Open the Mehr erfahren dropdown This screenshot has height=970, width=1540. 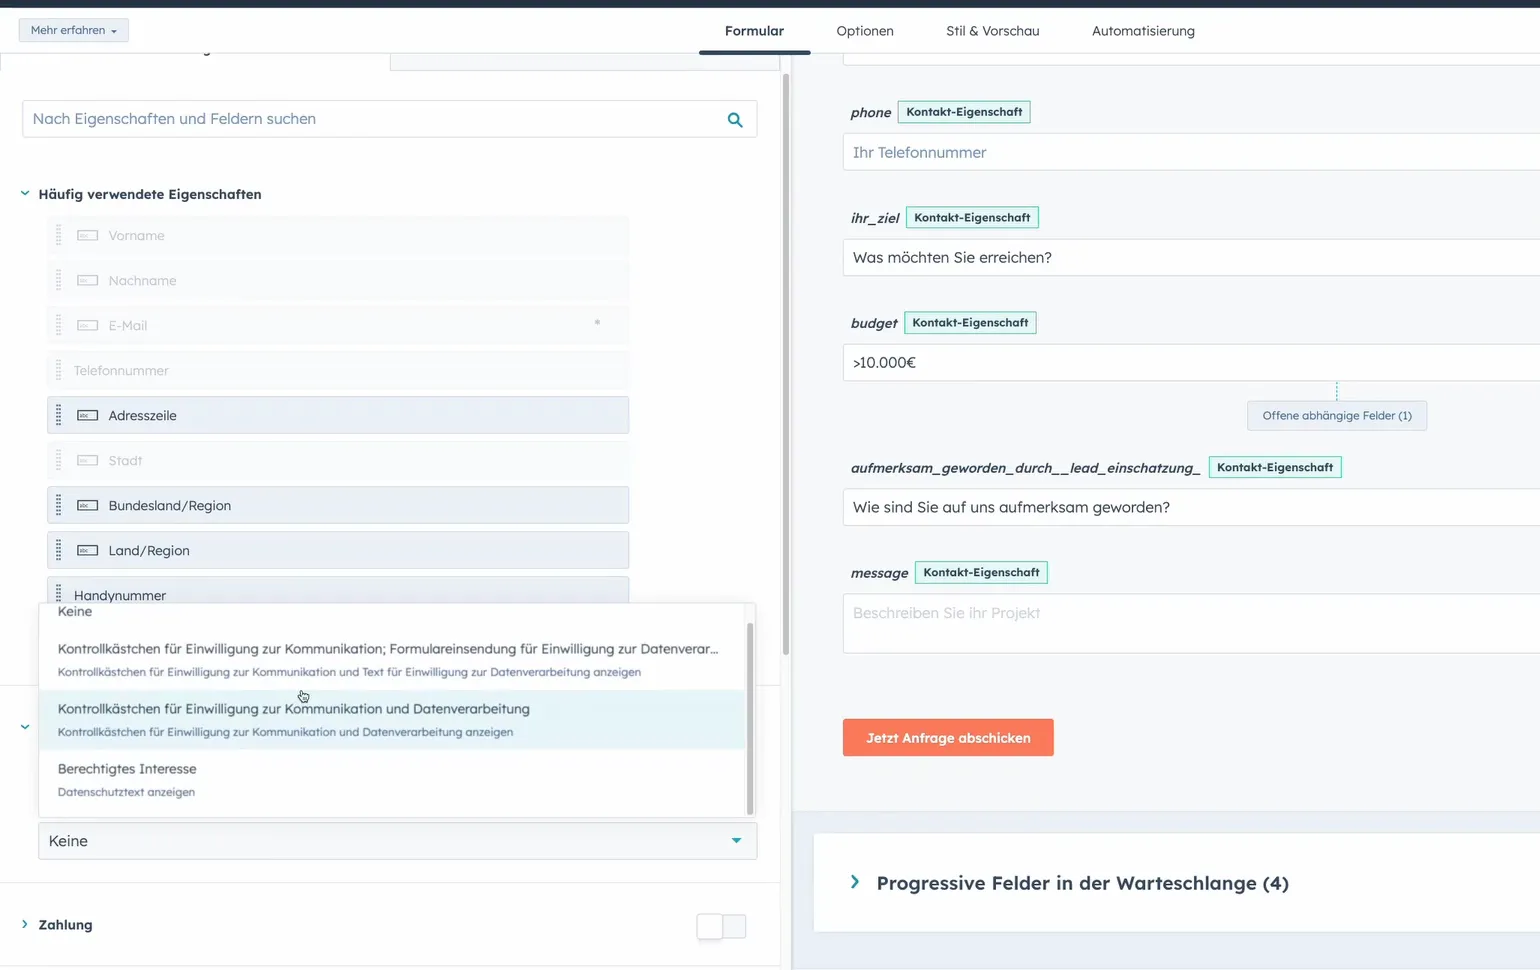74,30
